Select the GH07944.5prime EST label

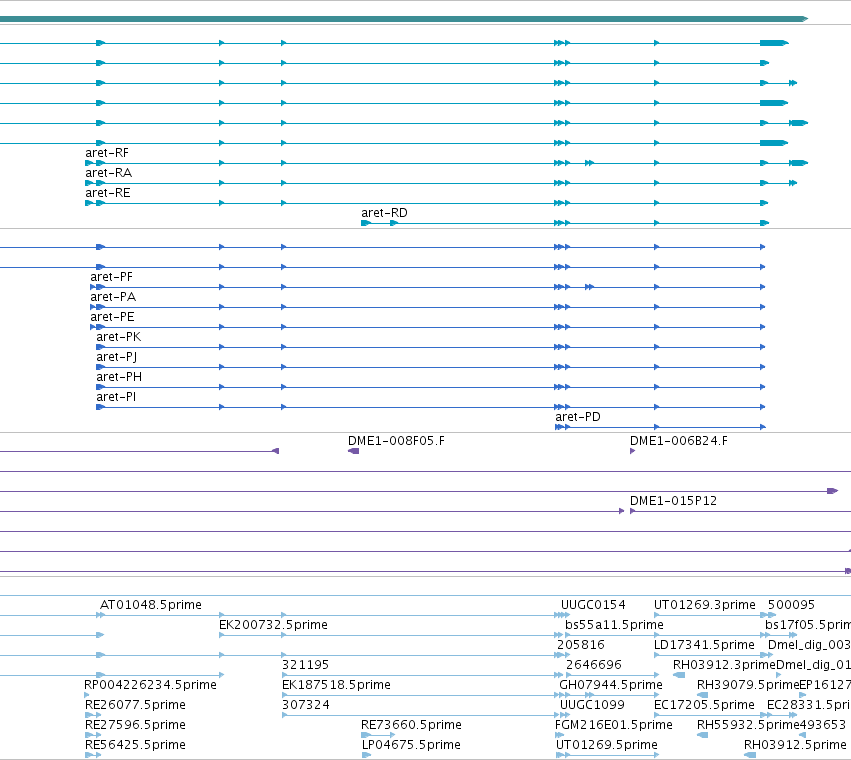pyautogui.click(x=611, y=685)
